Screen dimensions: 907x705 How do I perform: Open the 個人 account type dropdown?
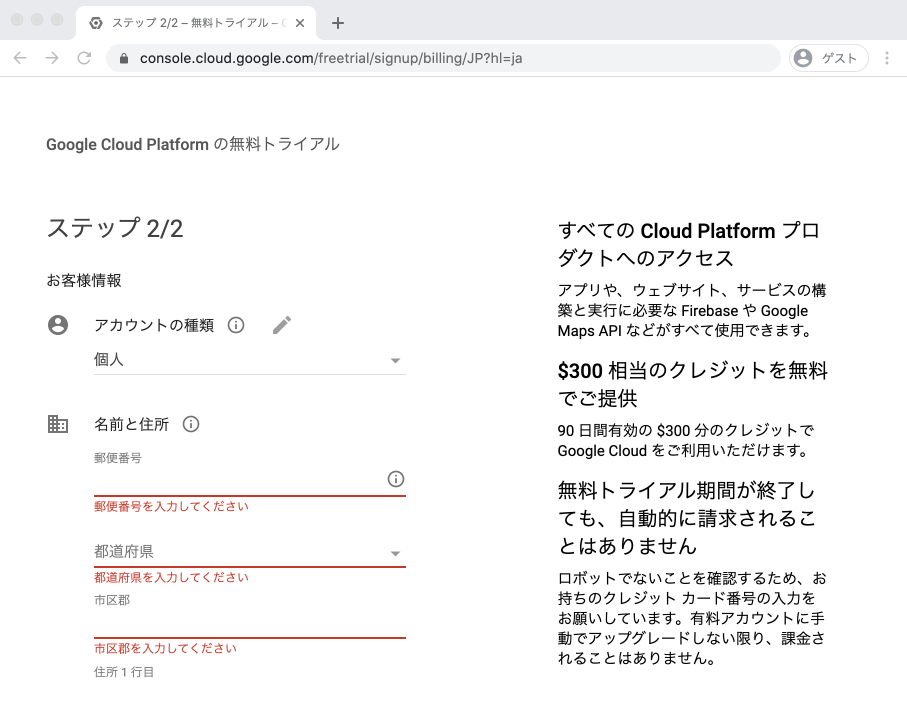tap(250, 360)
